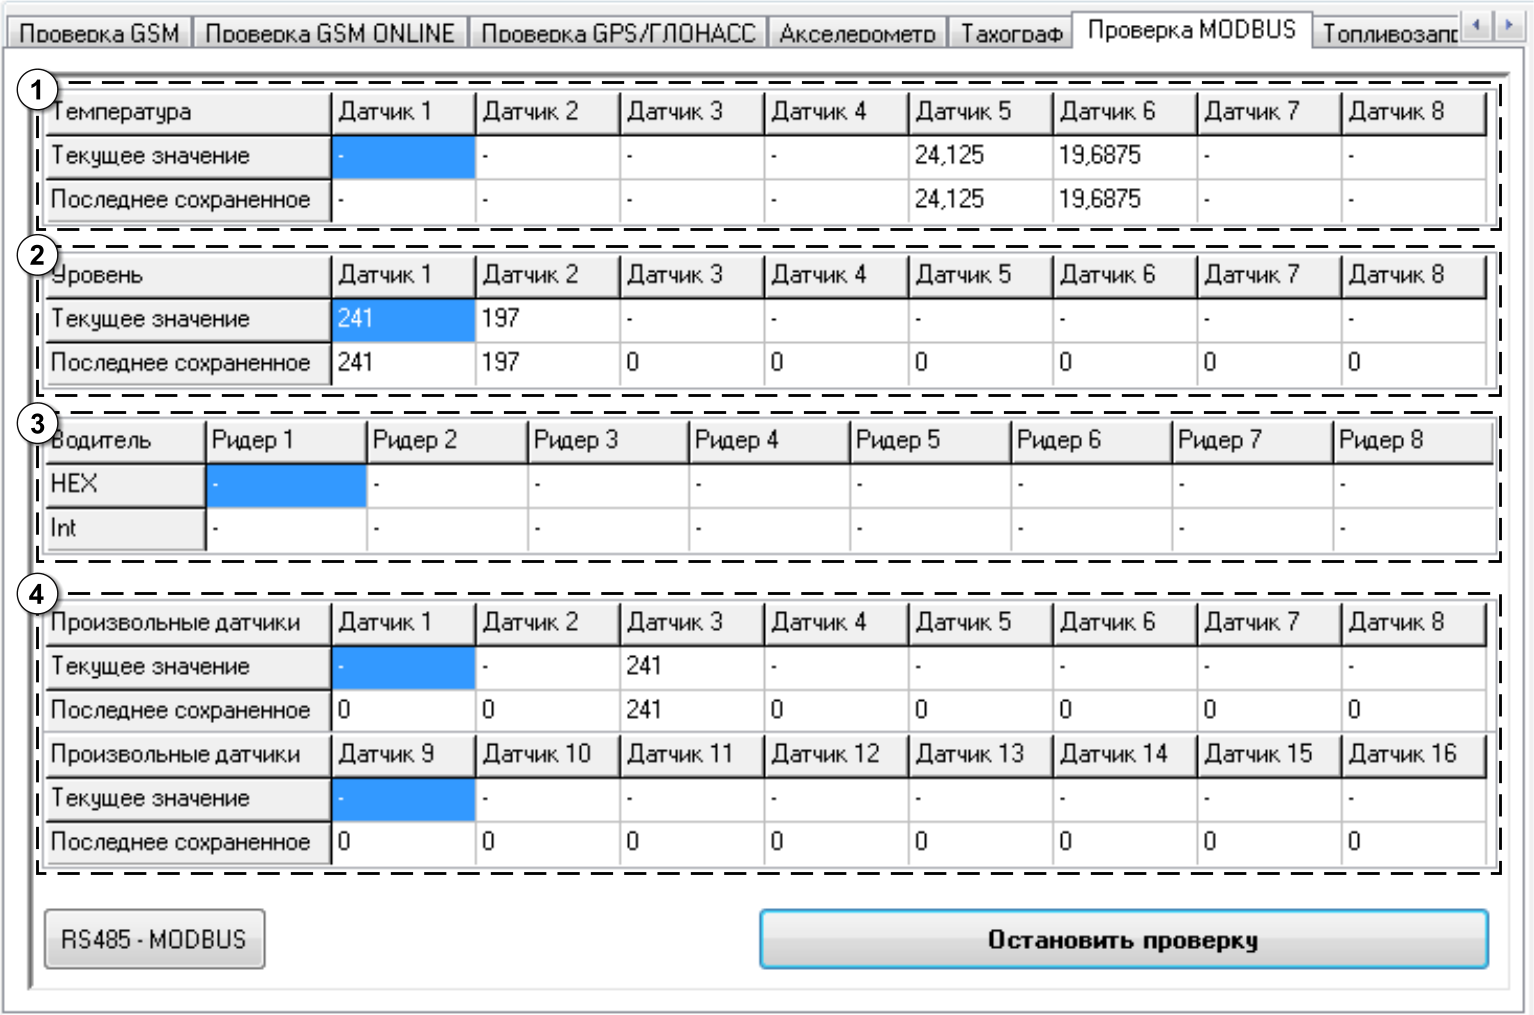Click the Ридер 1 column header
Viewport: 1534px width, 1015px height.
286,440
